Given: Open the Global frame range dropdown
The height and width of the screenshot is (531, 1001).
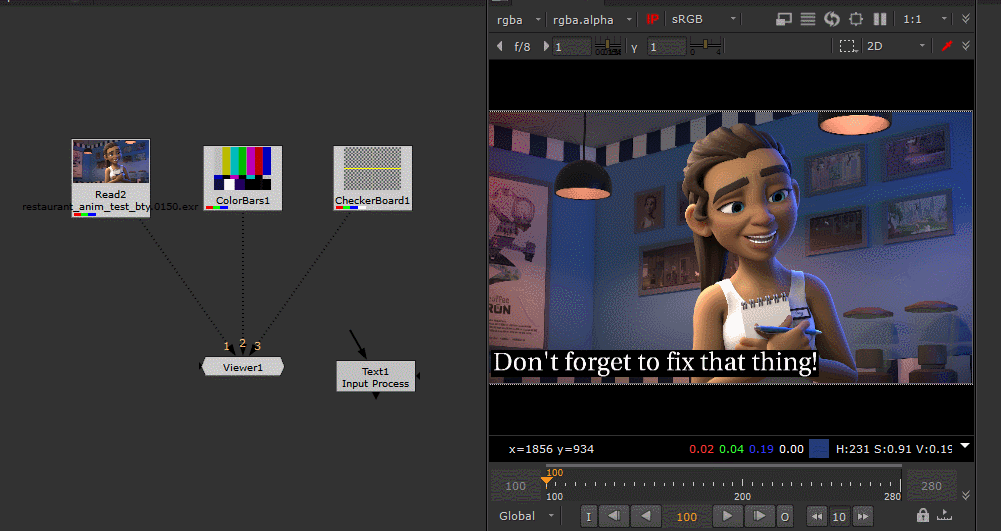Looking at the screenshot, I should 526,516.
